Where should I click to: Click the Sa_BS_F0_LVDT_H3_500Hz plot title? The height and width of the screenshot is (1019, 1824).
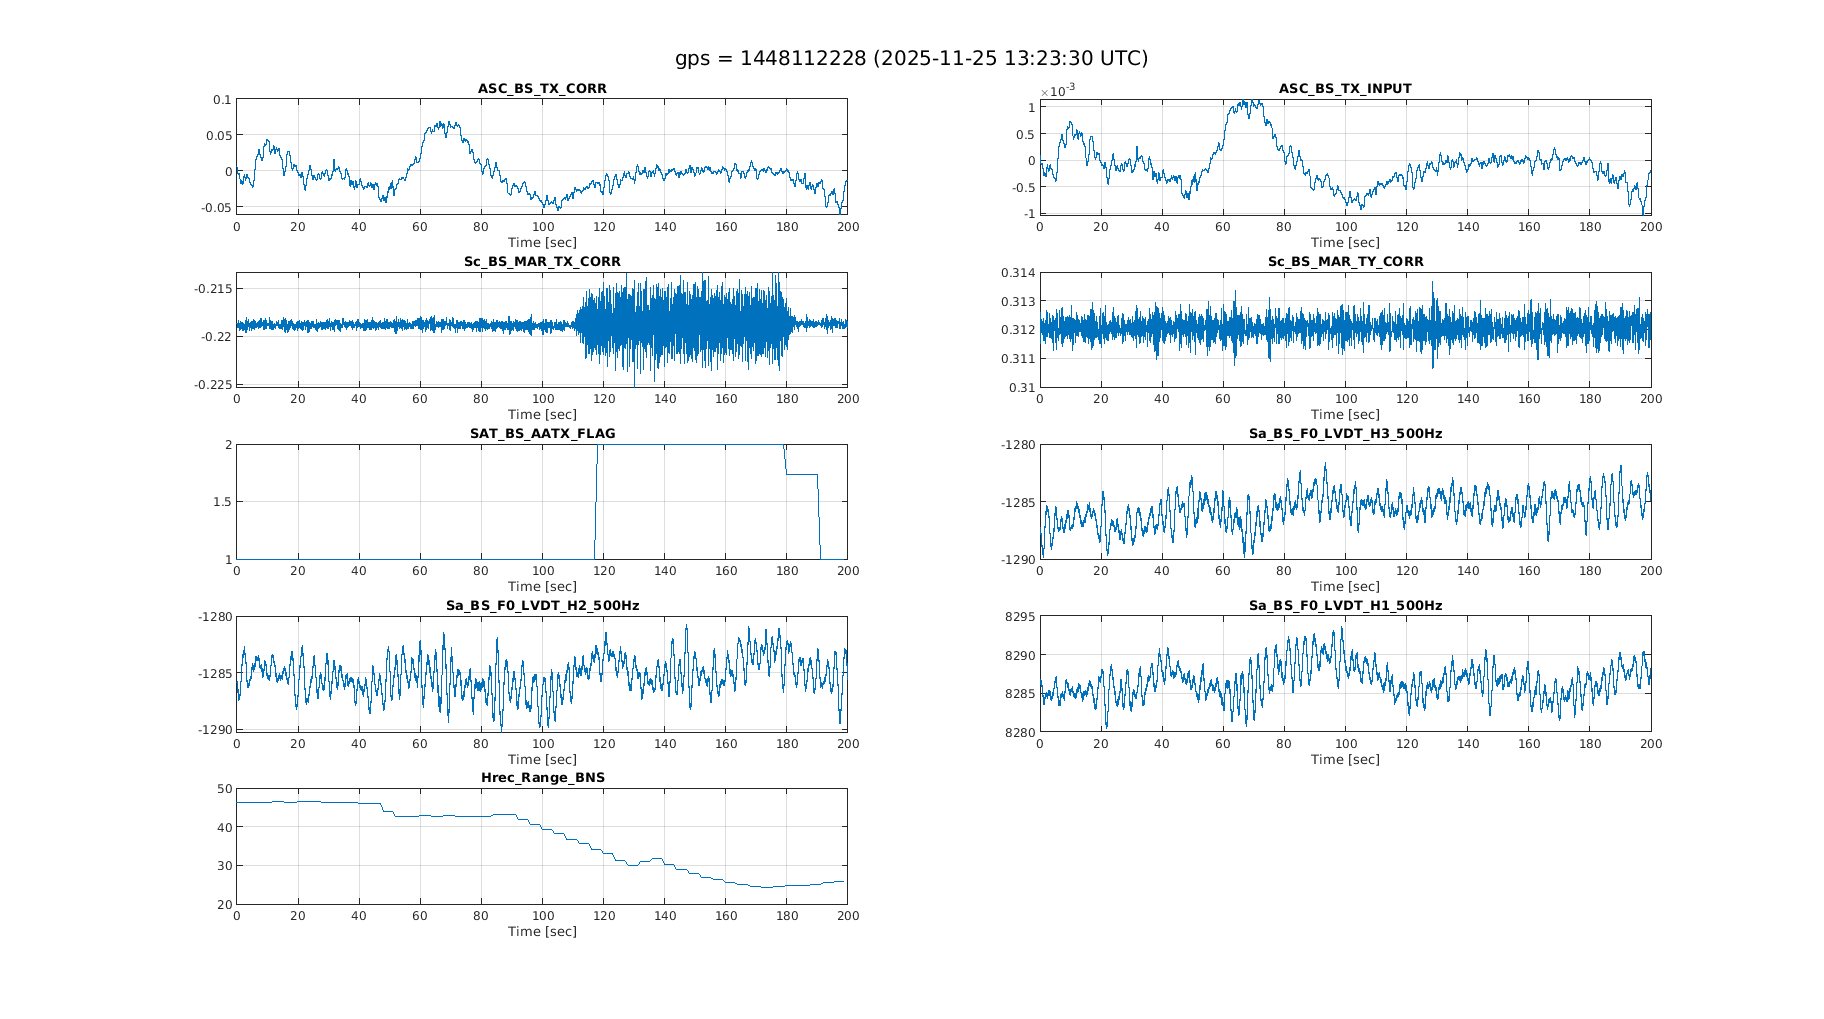tap(1345, 433)
